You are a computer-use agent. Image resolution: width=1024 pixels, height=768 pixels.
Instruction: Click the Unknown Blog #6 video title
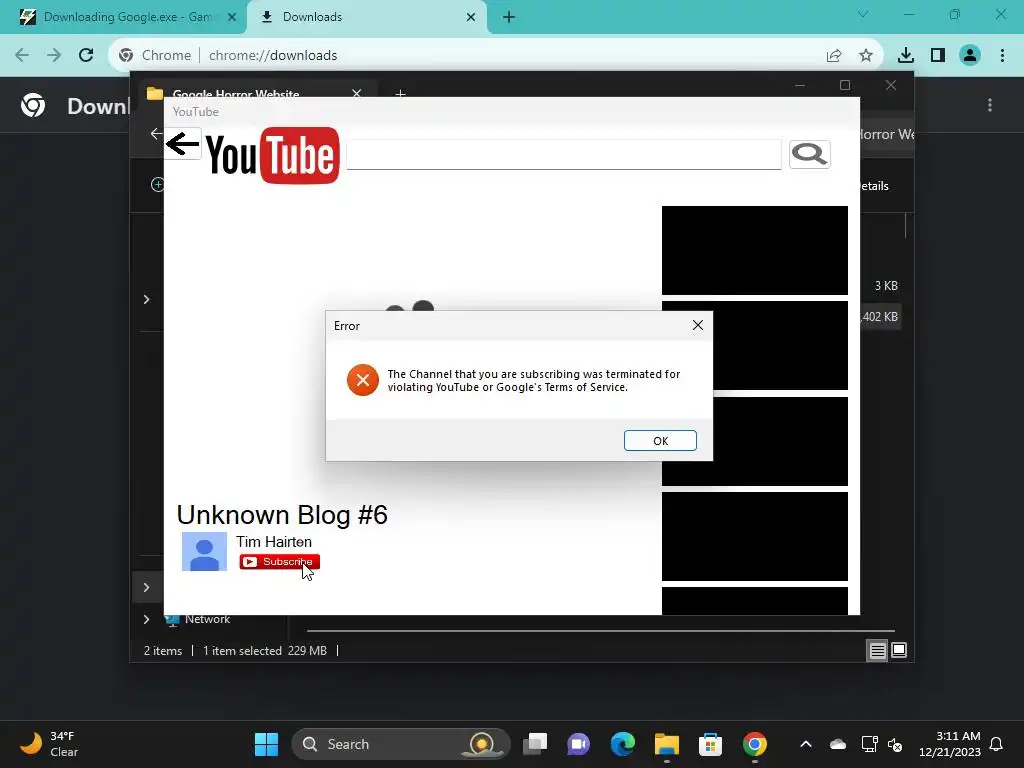[x=282, y=515]
